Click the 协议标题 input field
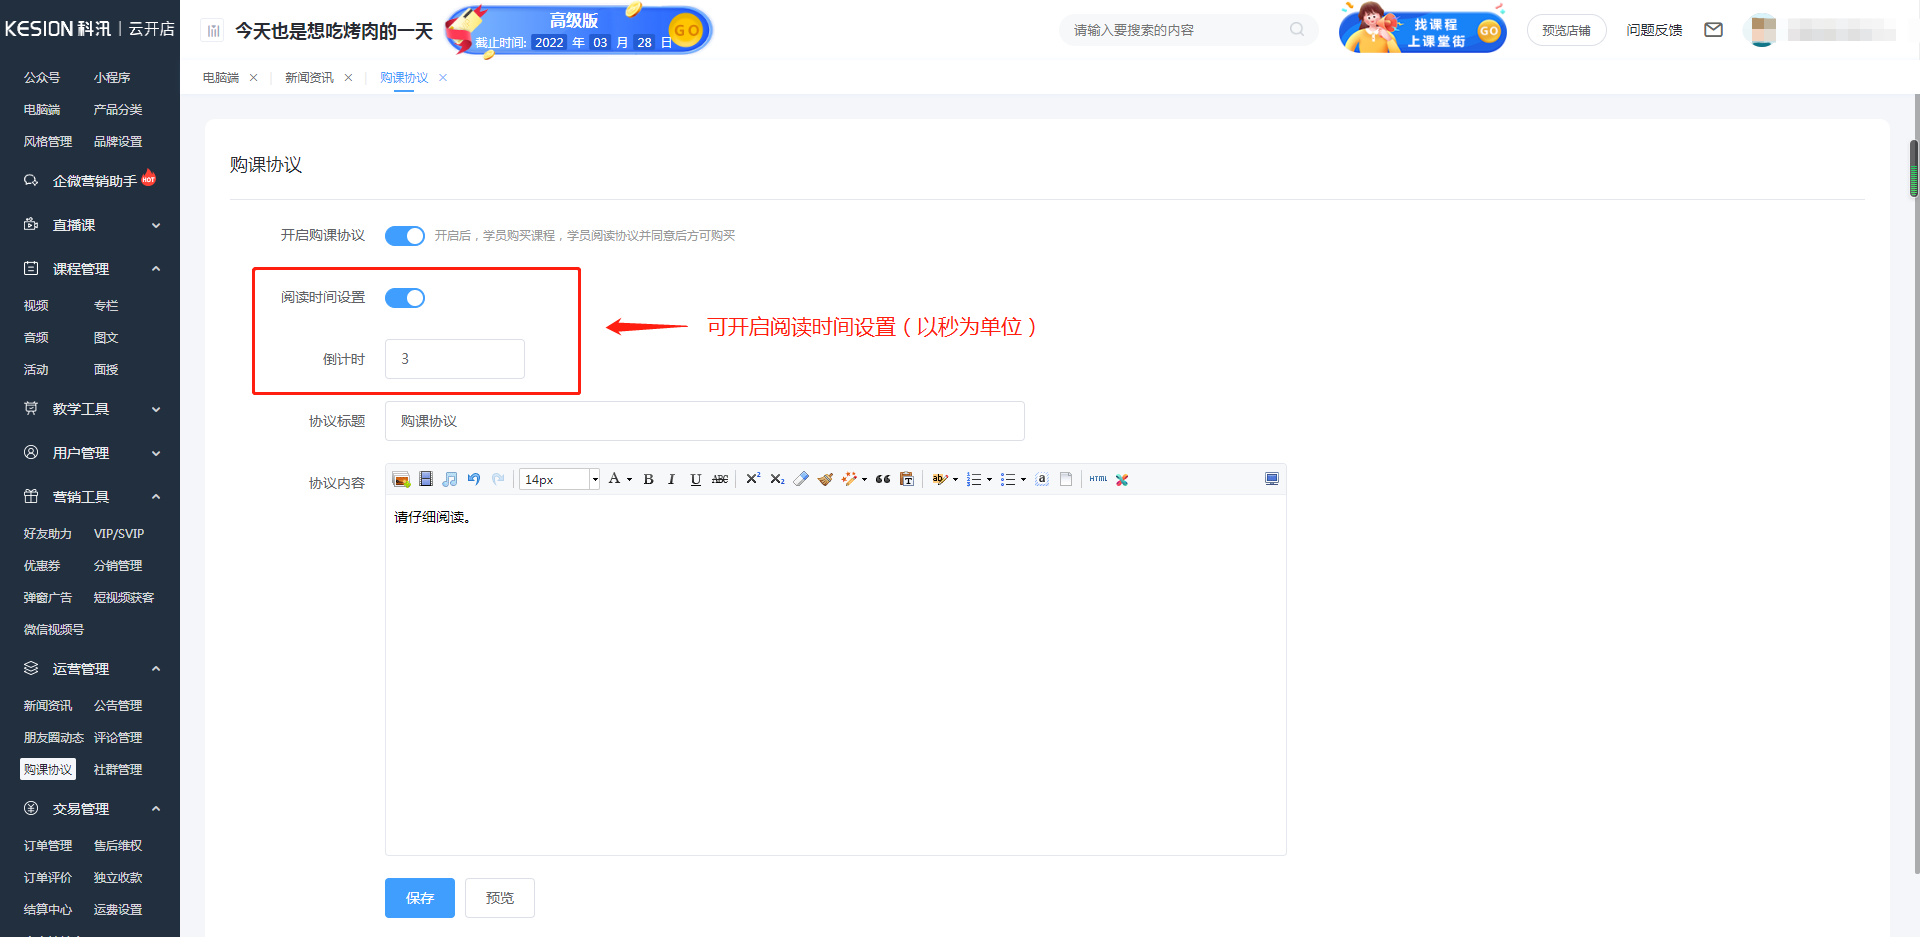1920x937 pixels. click(x=705, y=421)
